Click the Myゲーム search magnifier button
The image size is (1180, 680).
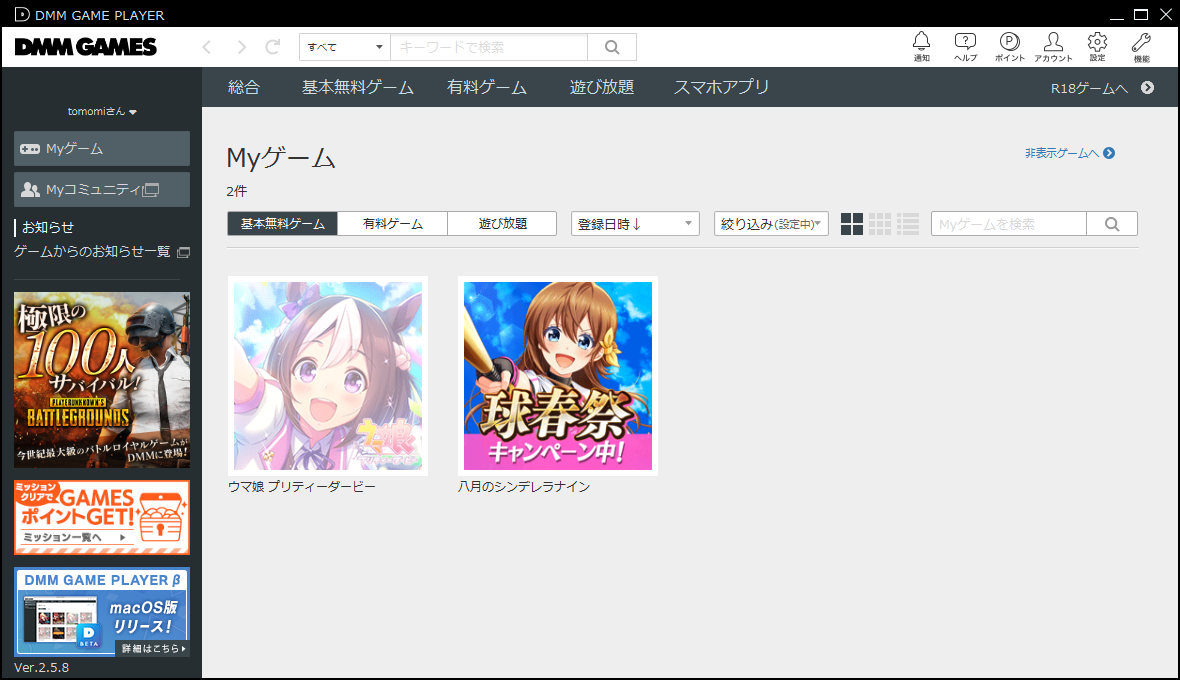[x=1112, y=224]
